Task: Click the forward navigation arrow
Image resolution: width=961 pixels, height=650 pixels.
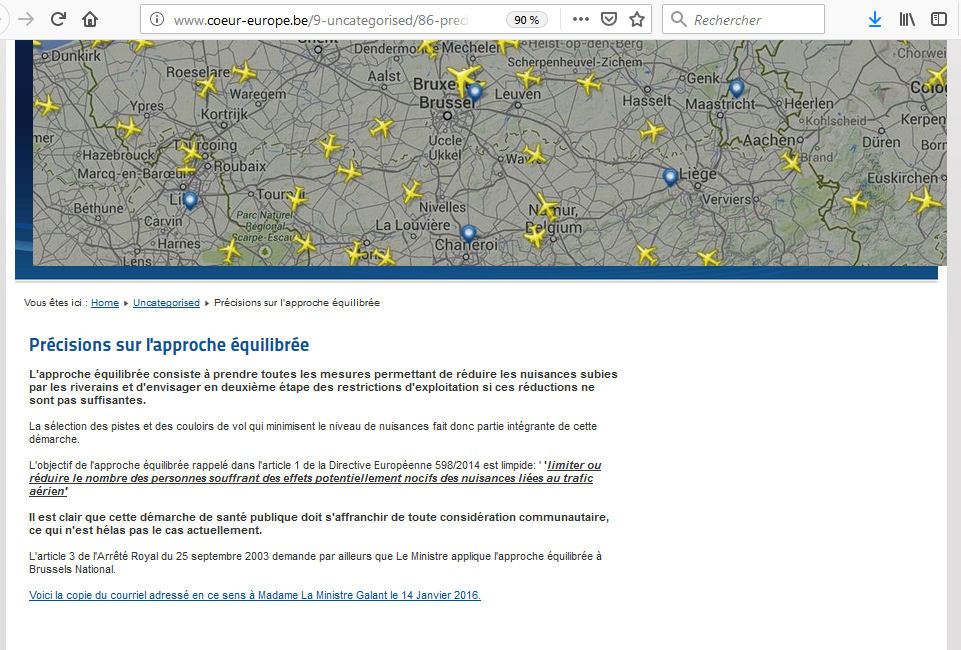Action: coord(26,19)
